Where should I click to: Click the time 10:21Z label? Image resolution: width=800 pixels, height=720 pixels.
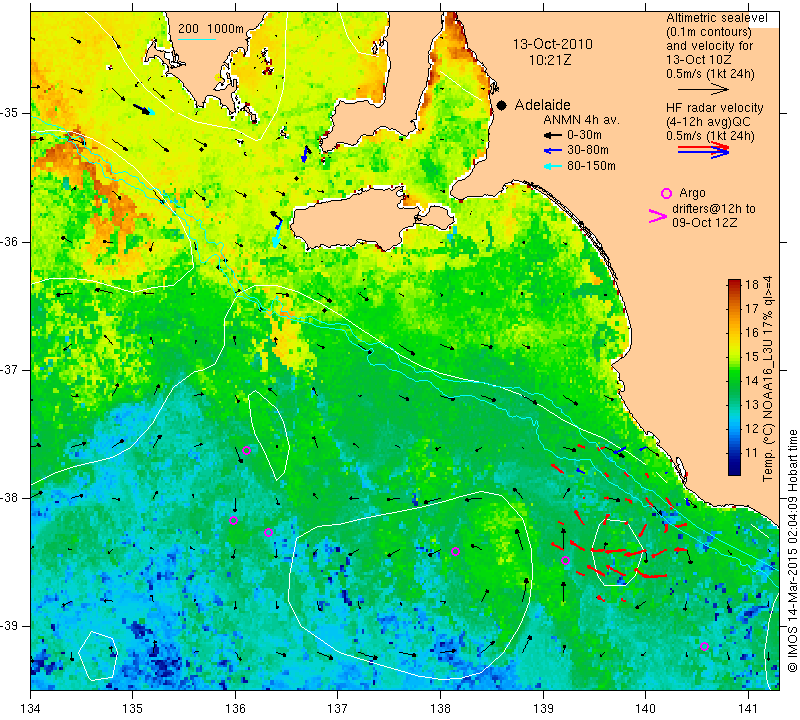[x=550, y=60]
